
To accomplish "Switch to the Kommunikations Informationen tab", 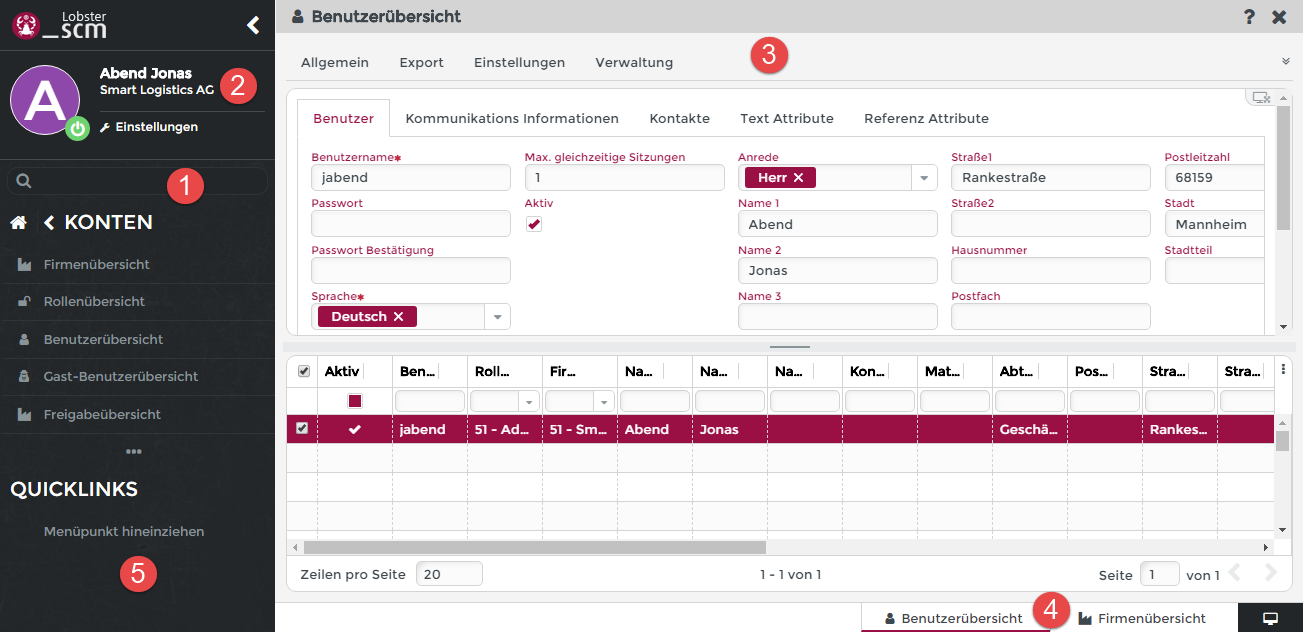I will coord(512,118).
